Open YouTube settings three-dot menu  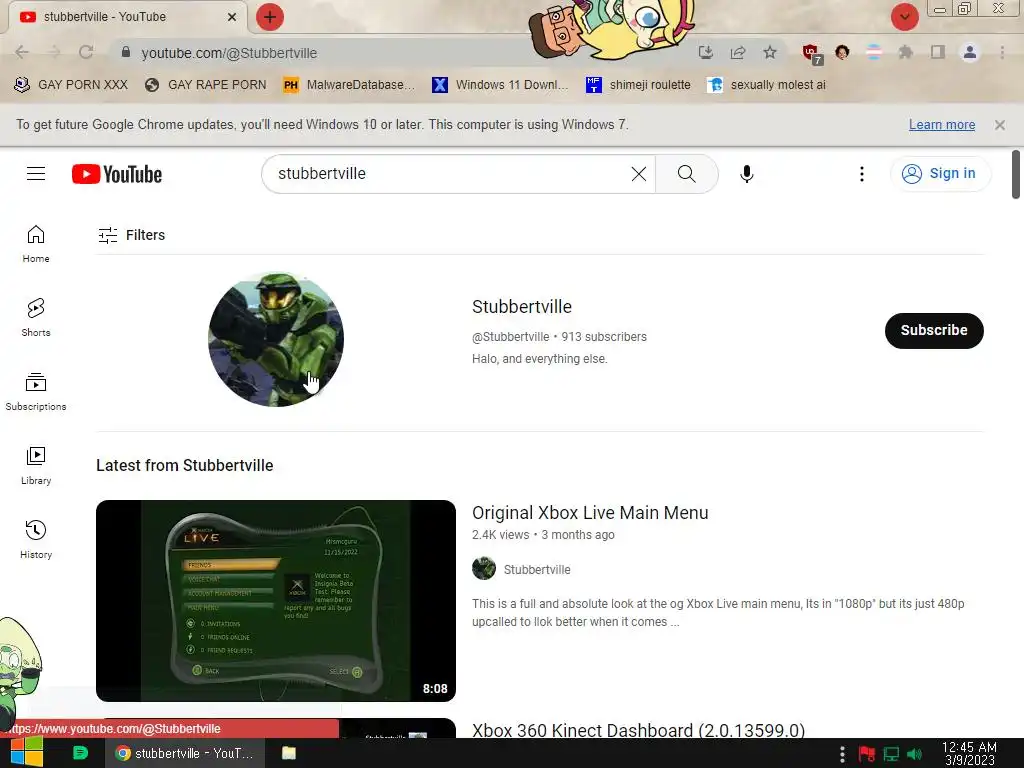click(x=861, y=174)
